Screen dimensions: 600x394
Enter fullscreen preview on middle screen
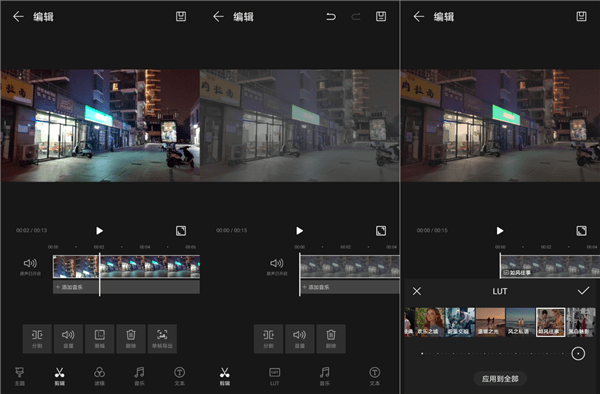point(381,231)
